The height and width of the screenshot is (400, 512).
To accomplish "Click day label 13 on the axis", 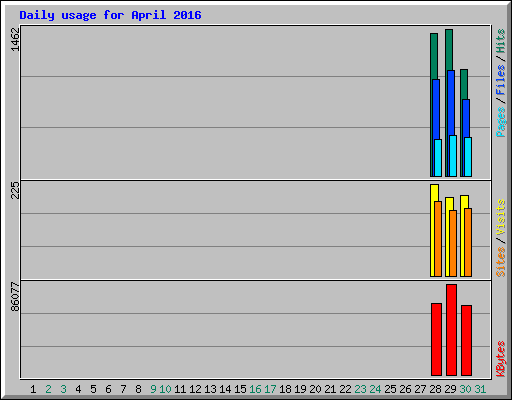I will click(x=210, y=389).
